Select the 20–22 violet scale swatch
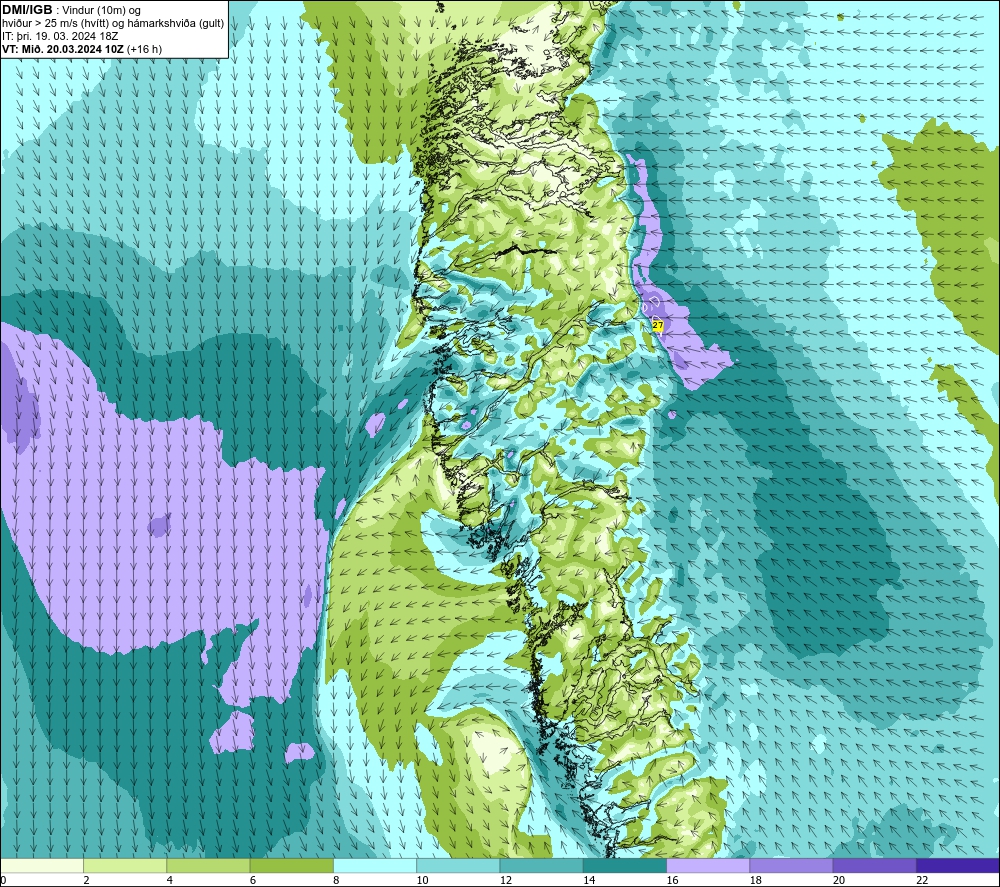The image size is (1000, 887). pyautogui.click(x=874, y=865)
